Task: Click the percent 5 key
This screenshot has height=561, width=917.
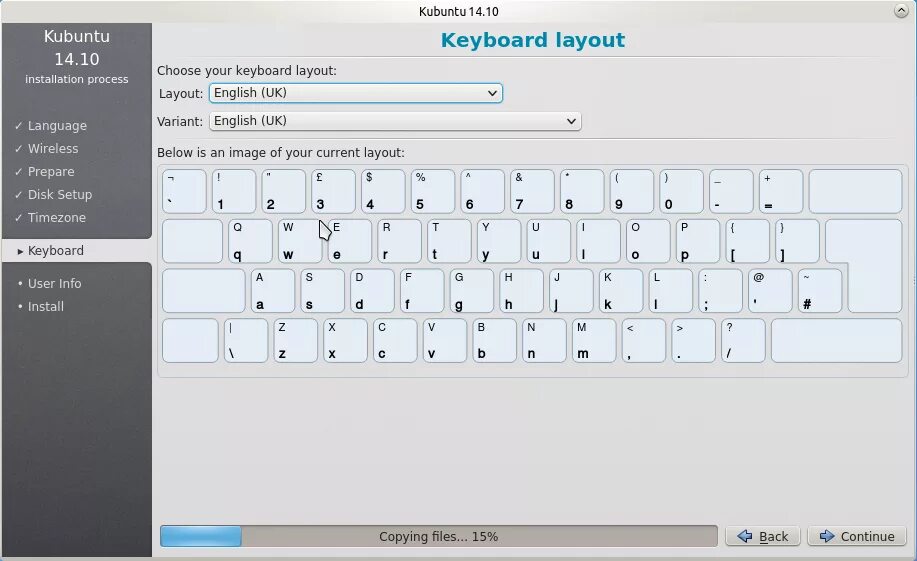Action: click(x=433, y=191)
